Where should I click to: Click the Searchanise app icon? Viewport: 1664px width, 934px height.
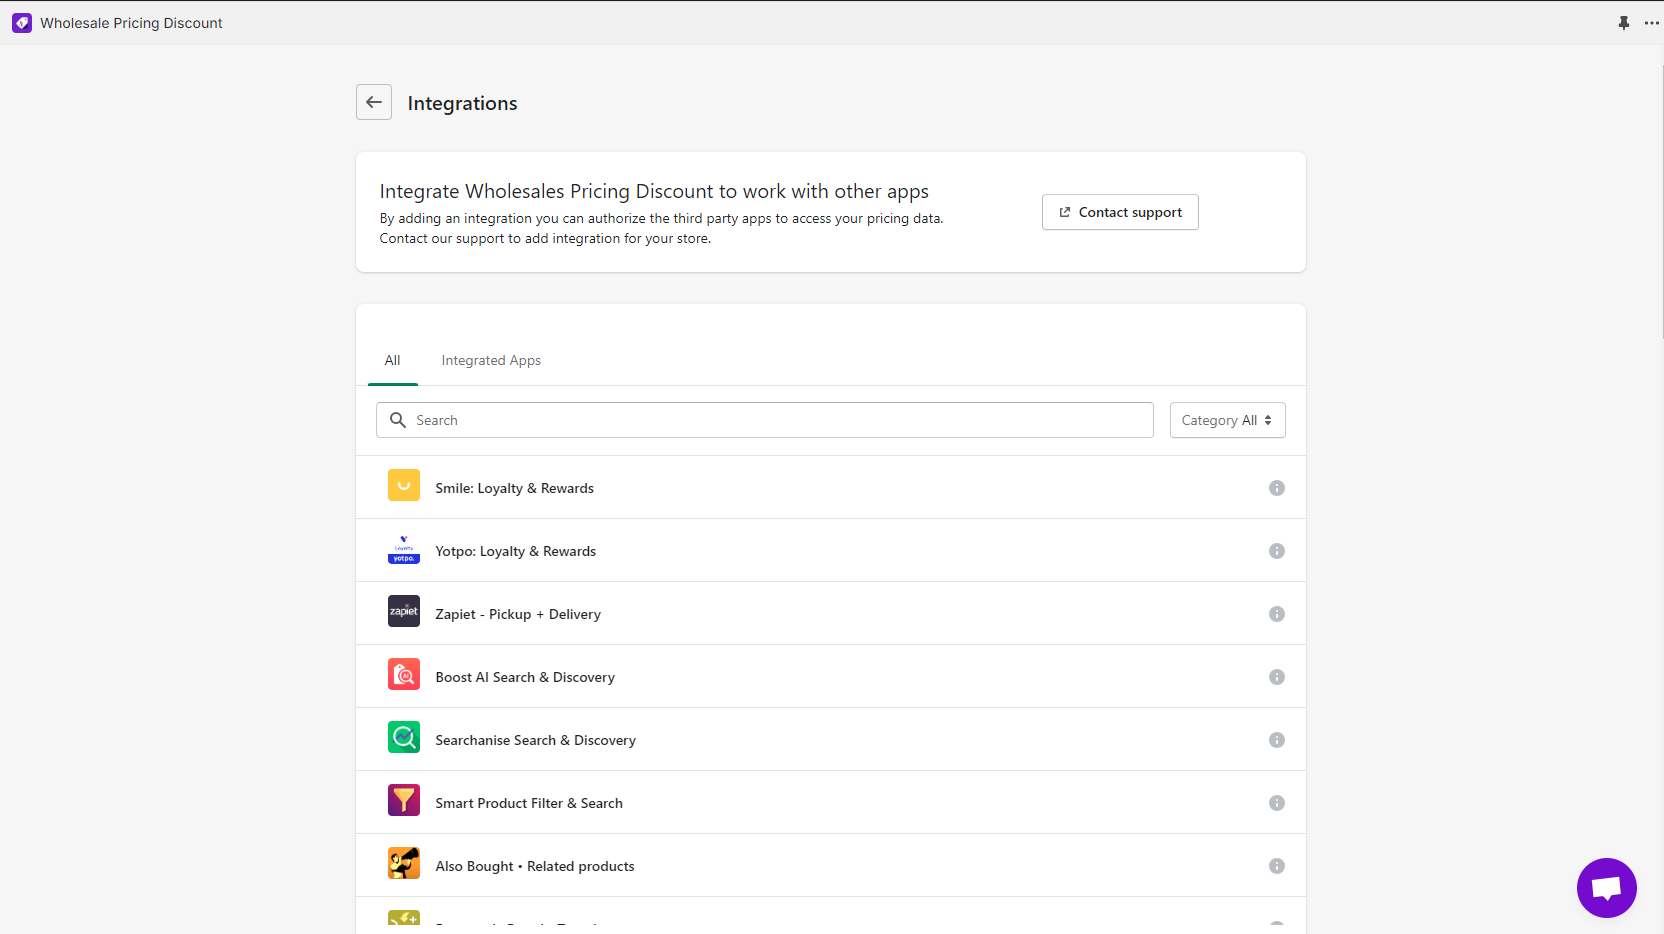click(x=404, y=737)
